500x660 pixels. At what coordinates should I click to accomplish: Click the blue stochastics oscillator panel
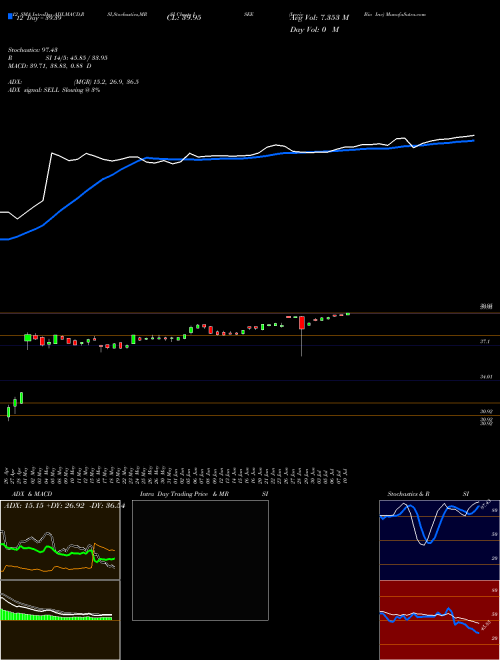[x=439, y=540]
